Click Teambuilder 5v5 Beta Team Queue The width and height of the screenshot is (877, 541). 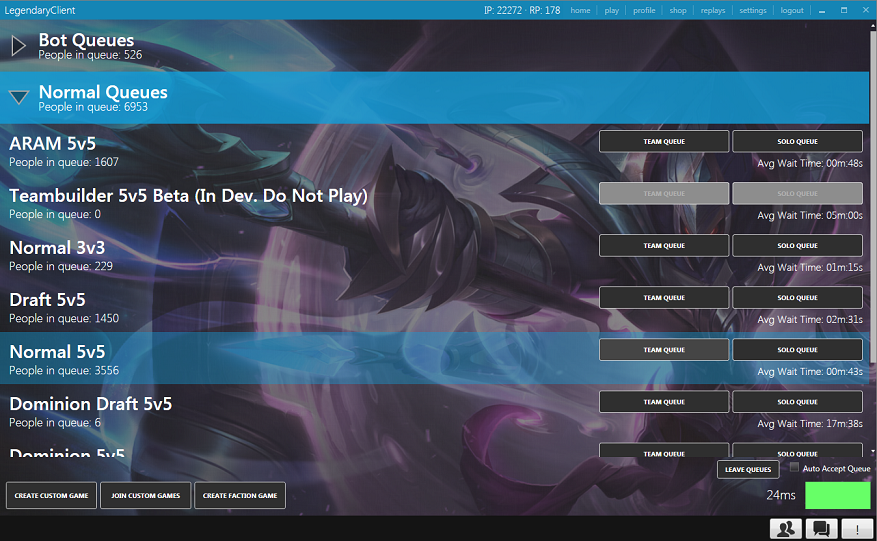pyautogui.click(x=664, y=194)
